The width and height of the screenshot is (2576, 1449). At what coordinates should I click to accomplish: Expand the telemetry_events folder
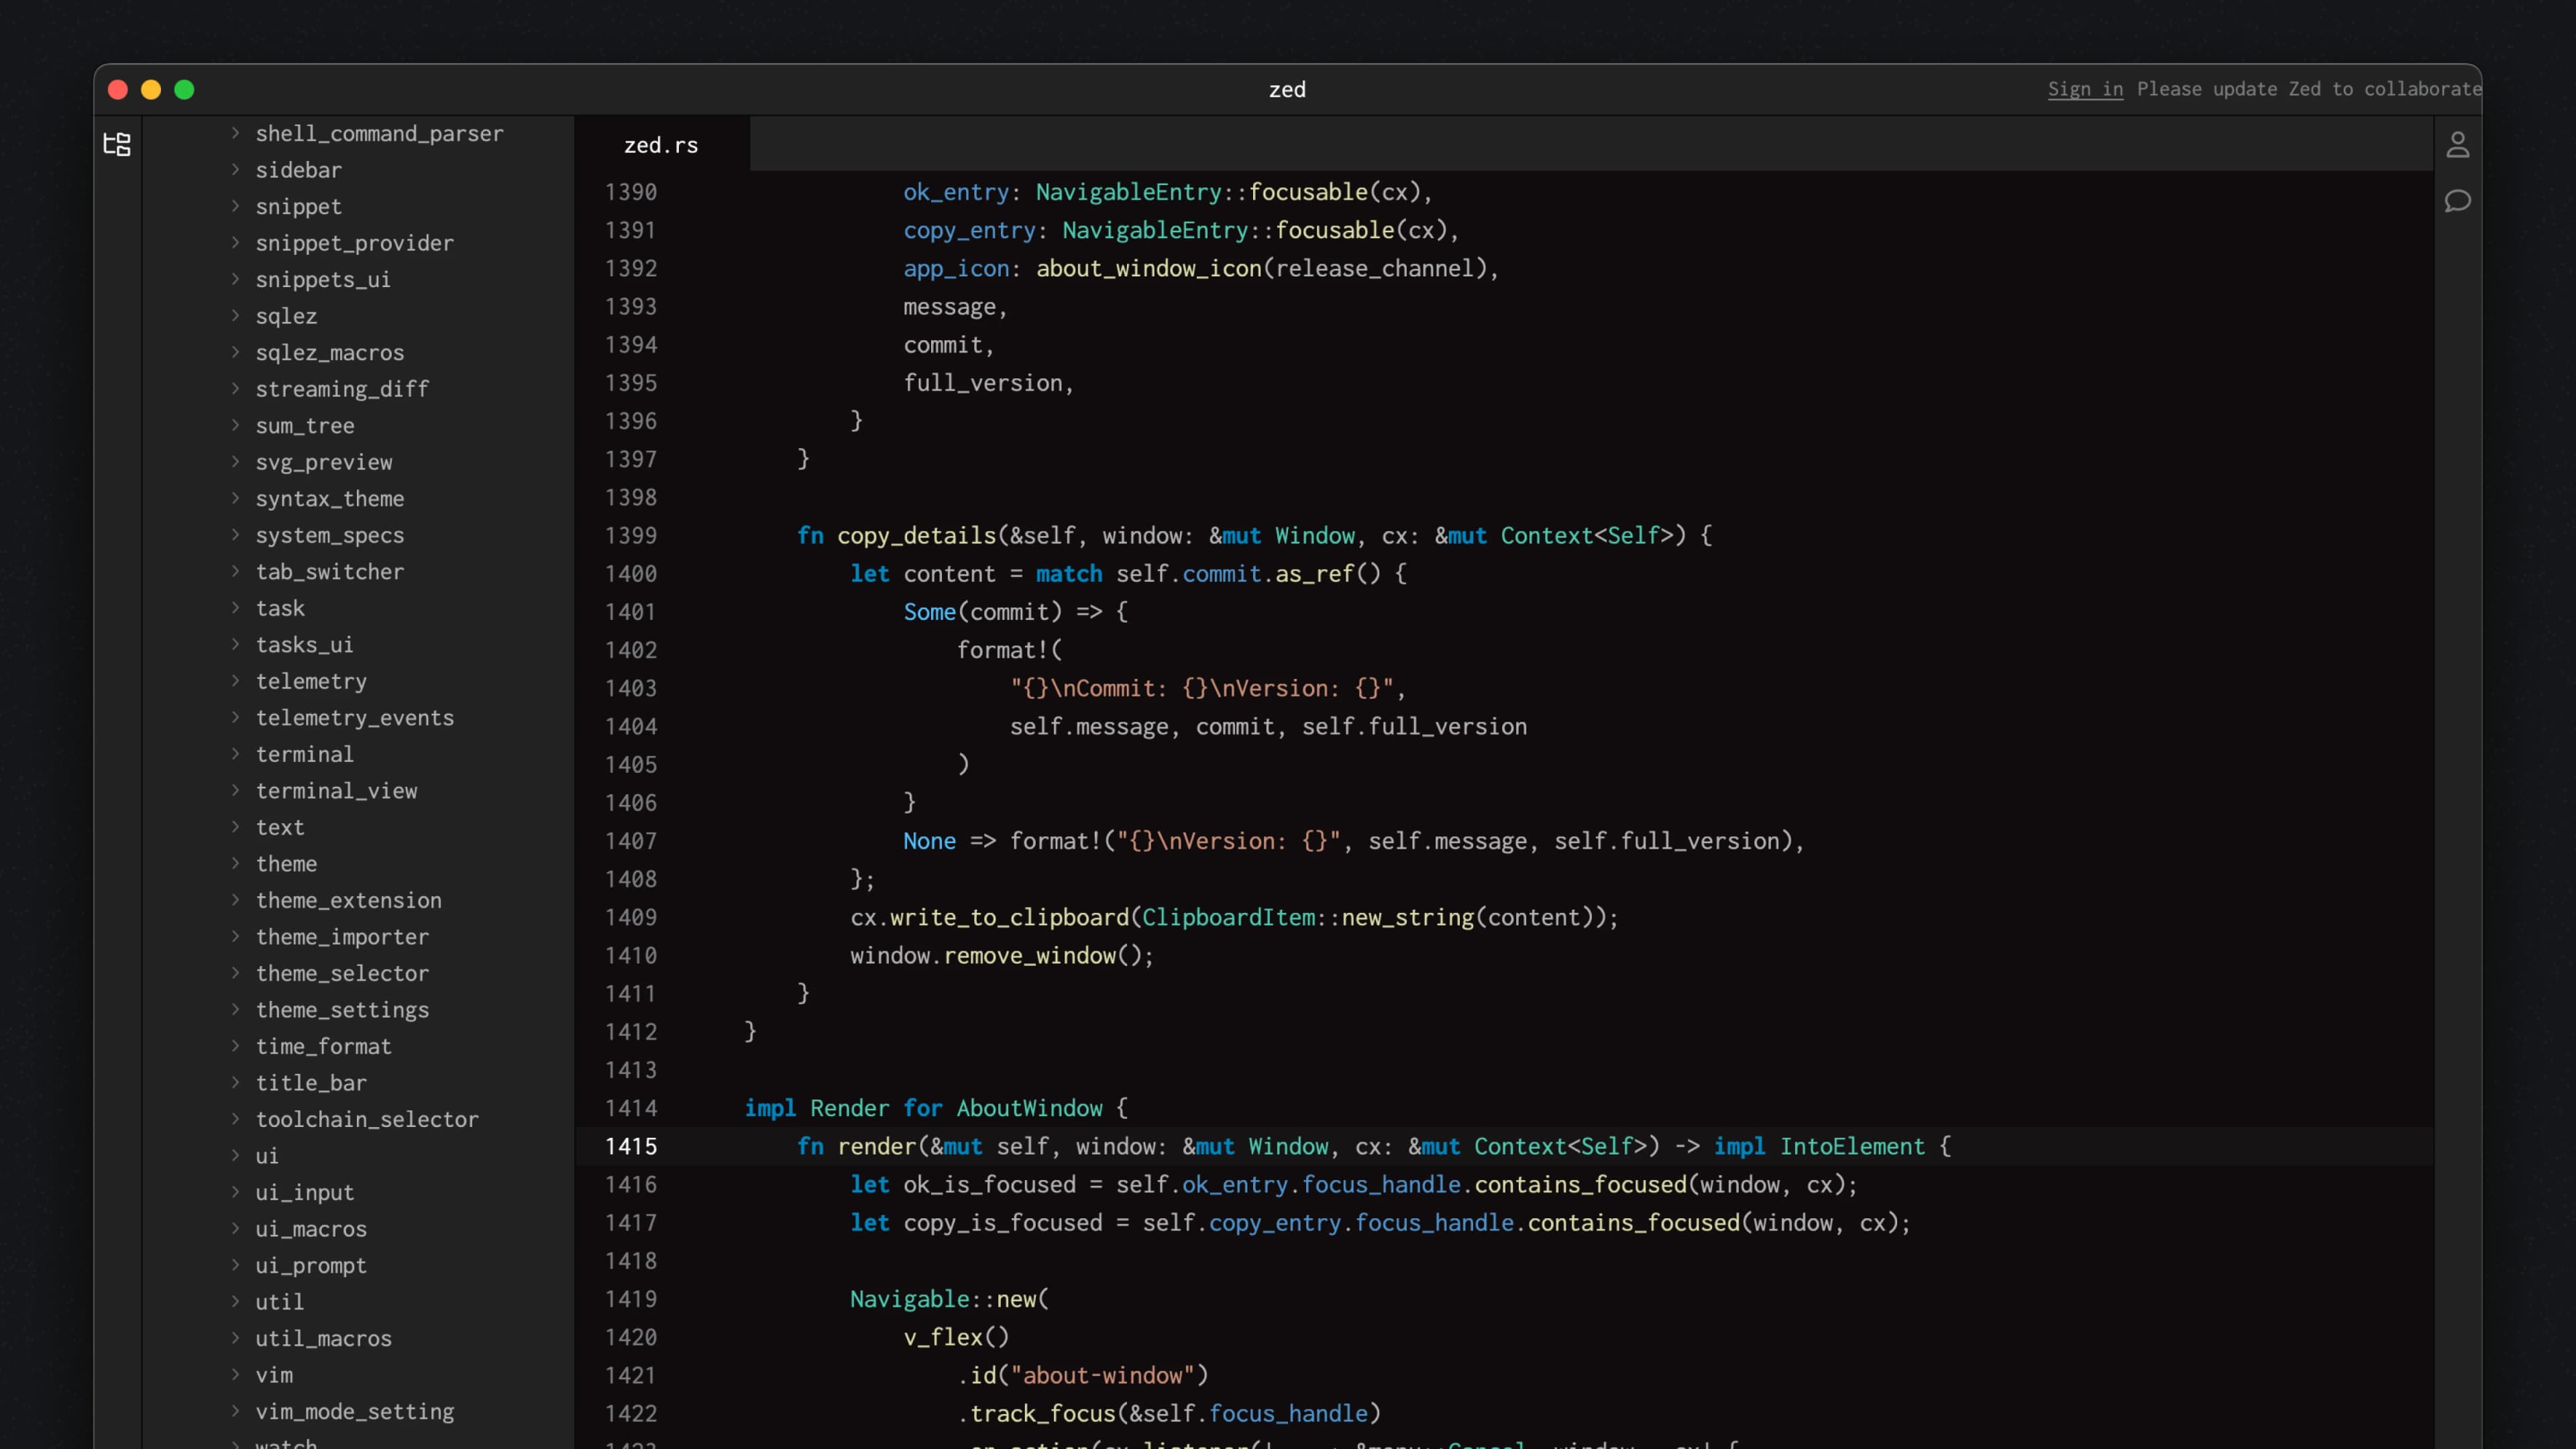click(354, 717)
